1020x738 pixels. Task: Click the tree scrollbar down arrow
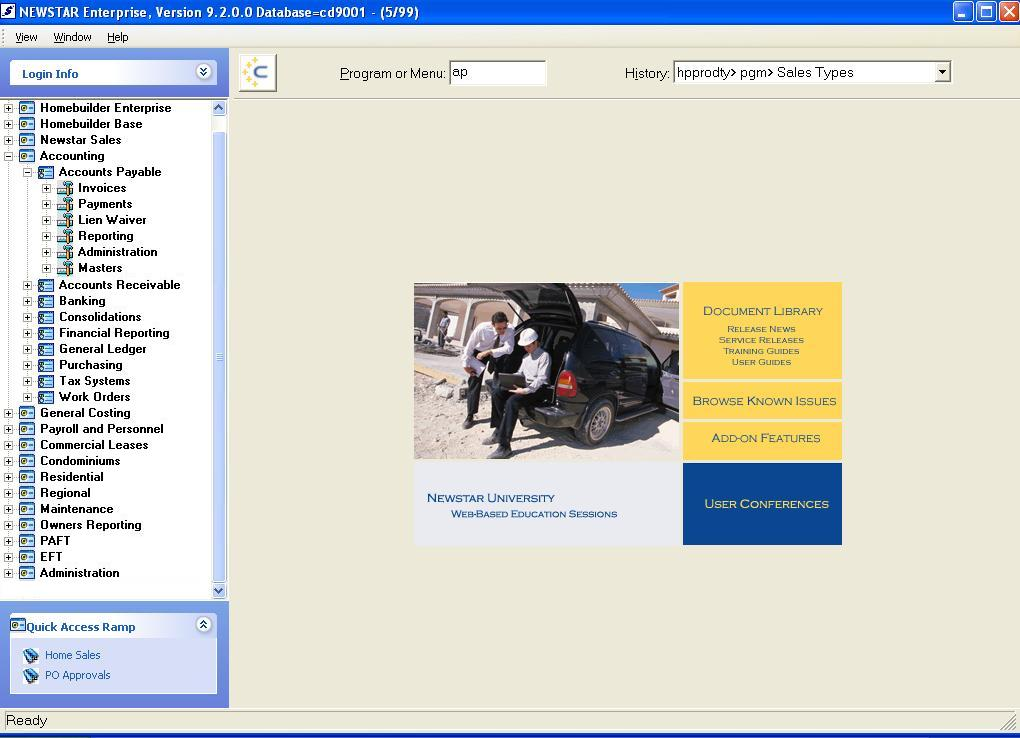click(x=219, y=591)
